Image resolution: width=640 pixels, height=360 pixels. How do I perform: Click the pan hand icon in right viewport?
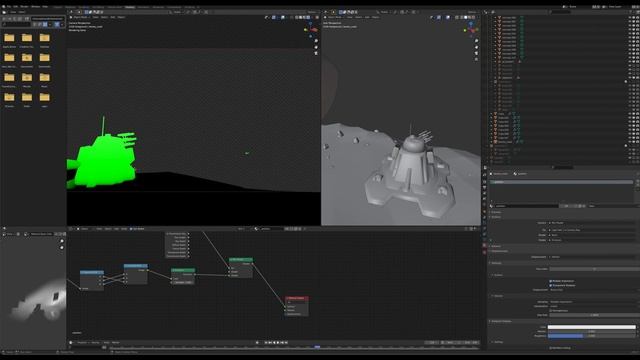[476, 47]
